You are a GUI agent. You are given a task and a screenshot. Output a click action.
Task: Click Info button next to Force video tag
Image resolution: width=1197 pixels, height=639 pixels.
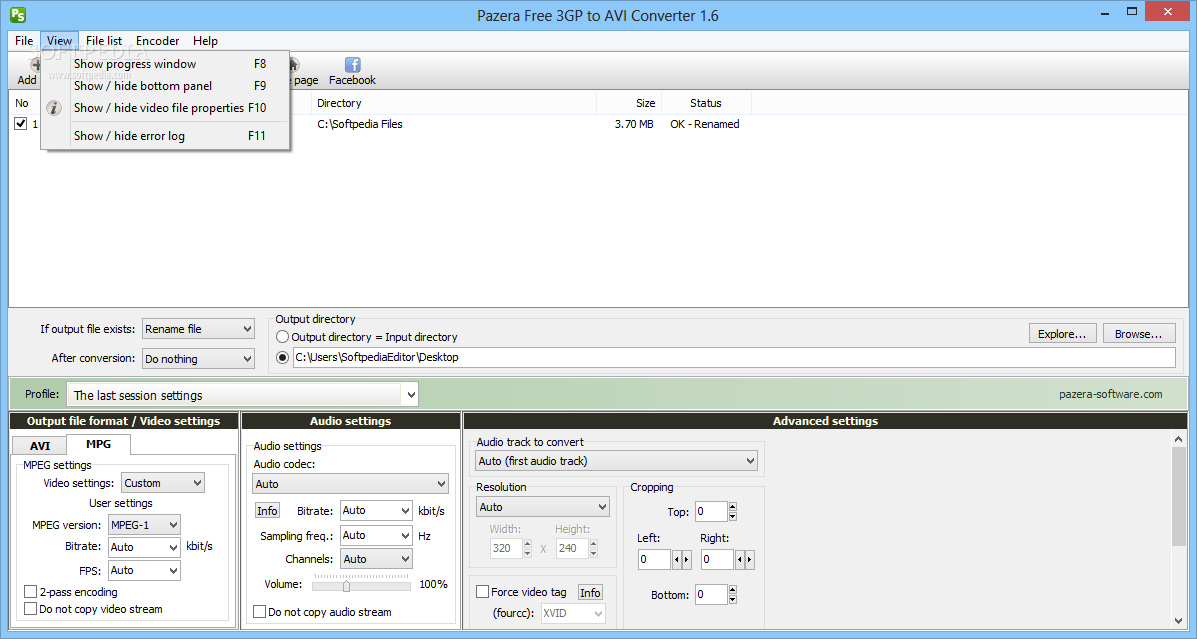[x=590, y=592]
